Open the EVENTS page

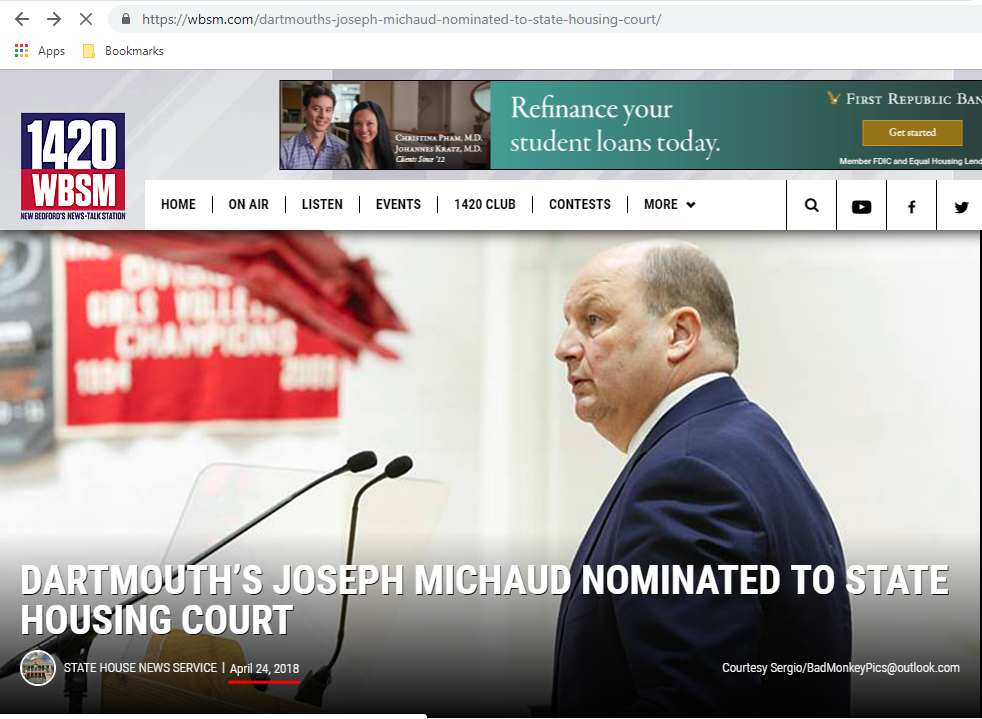click(398, 204)
